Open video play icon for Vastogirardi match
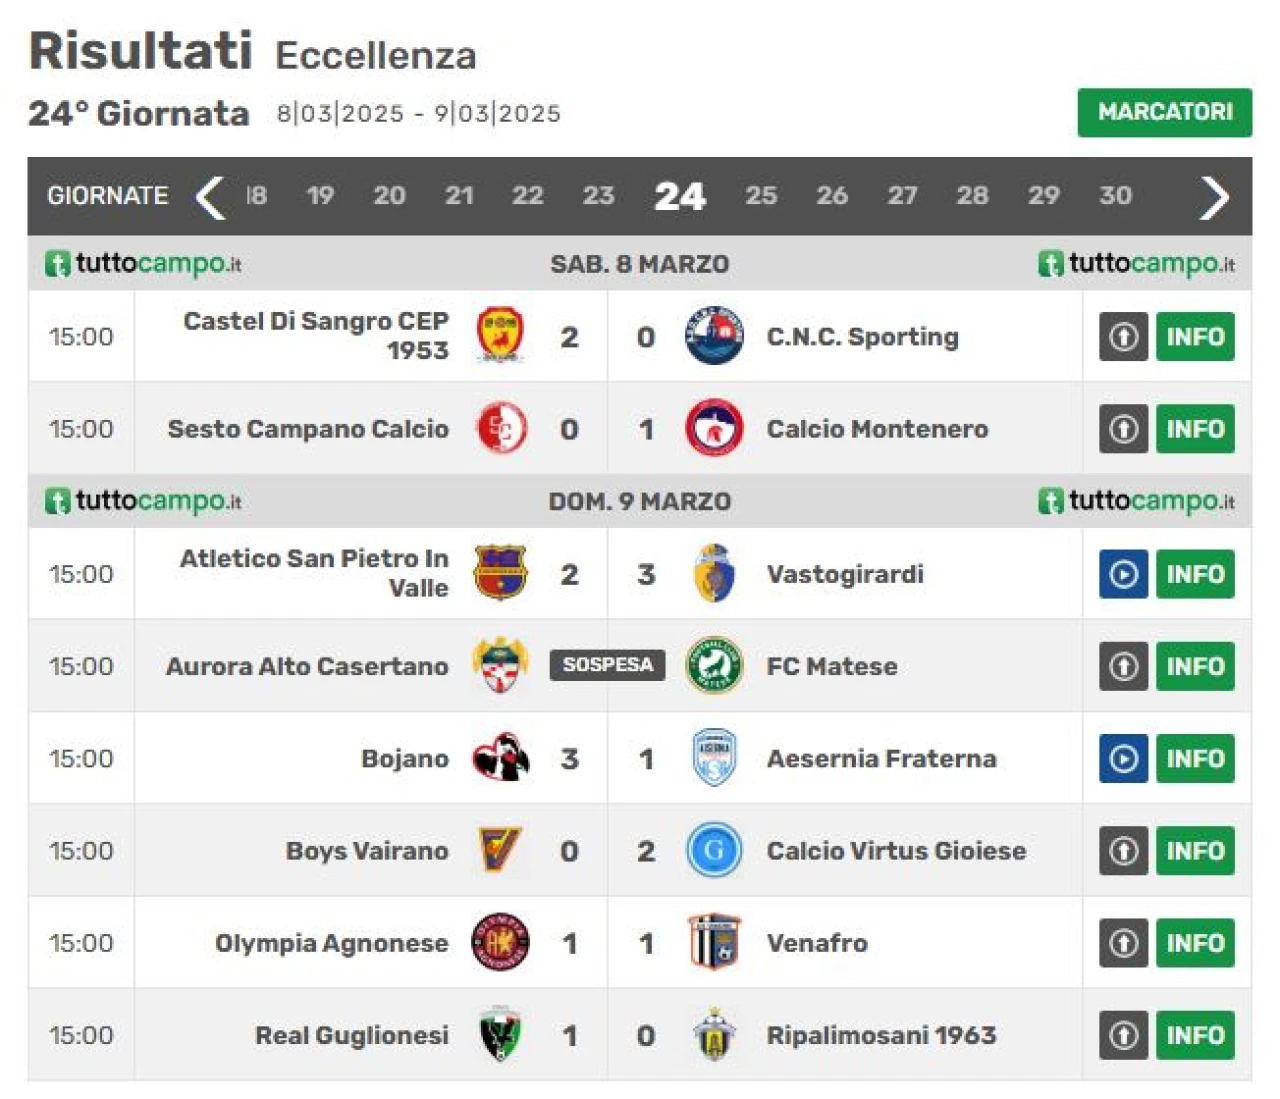 pyautogui.click(x=1123, y=574)
